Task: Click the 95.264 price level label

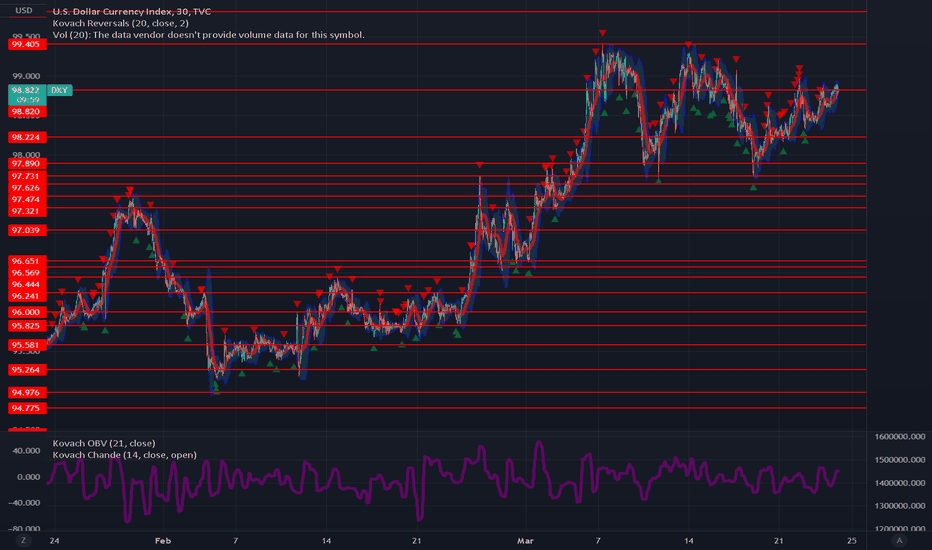Action: point(27,370)
